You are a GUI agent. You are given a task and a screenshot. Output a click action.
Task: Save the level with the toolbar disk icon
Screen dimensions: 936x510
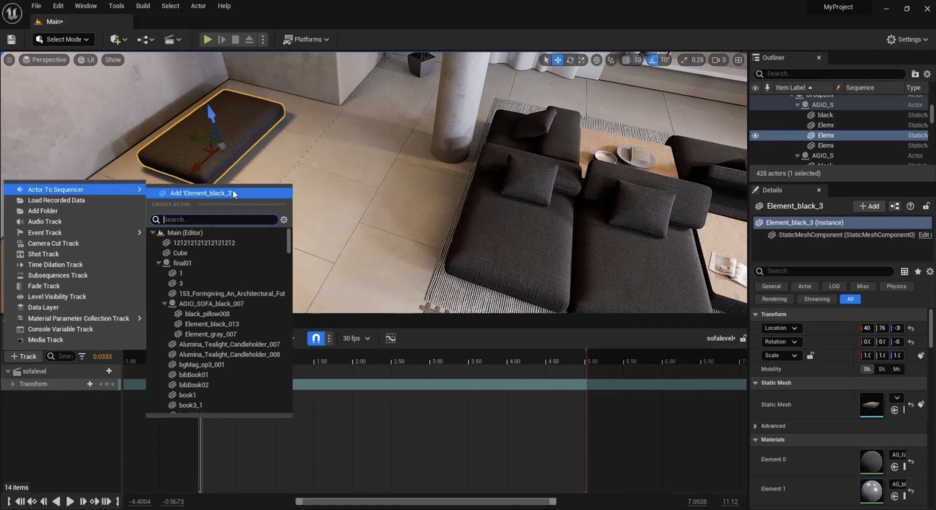[x=11, y=39]
